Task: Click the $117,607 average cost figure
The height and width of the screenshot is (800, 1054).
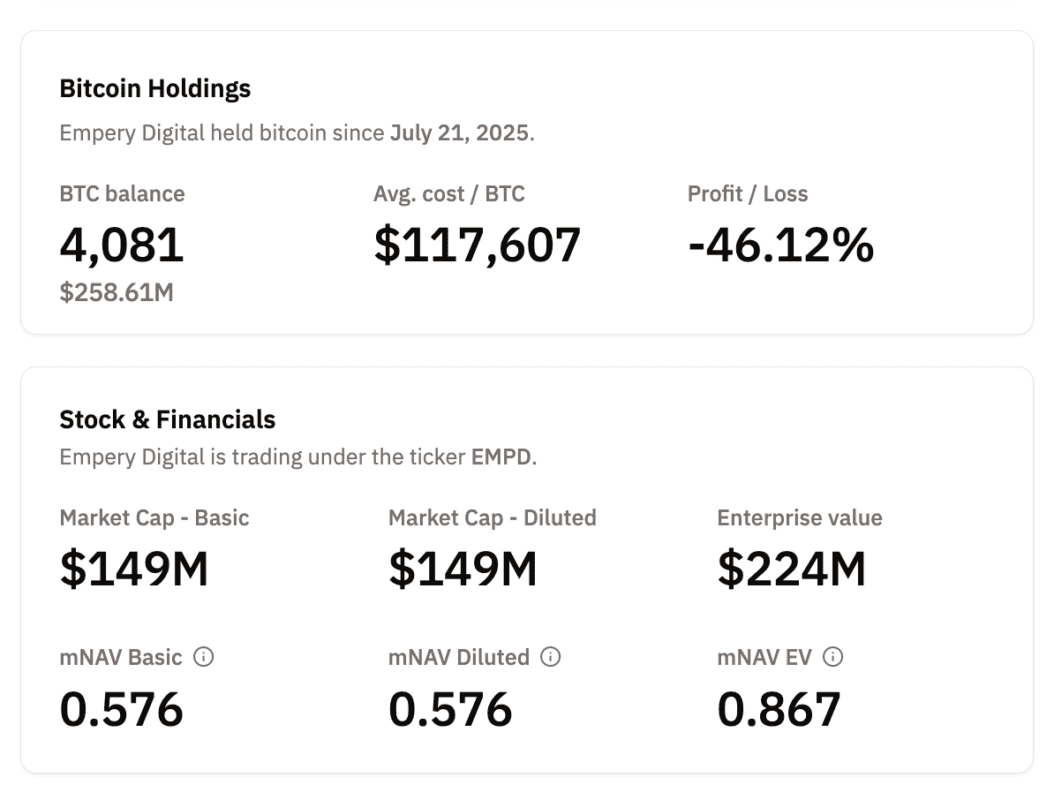Action: coord(477,245)
